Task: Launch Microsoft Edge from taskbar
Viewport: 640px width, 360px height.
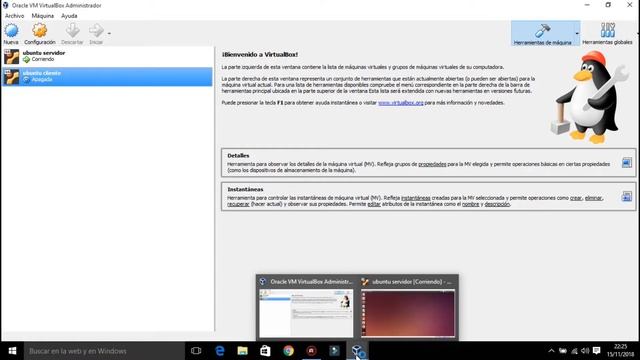Action: tap(220, 351)
